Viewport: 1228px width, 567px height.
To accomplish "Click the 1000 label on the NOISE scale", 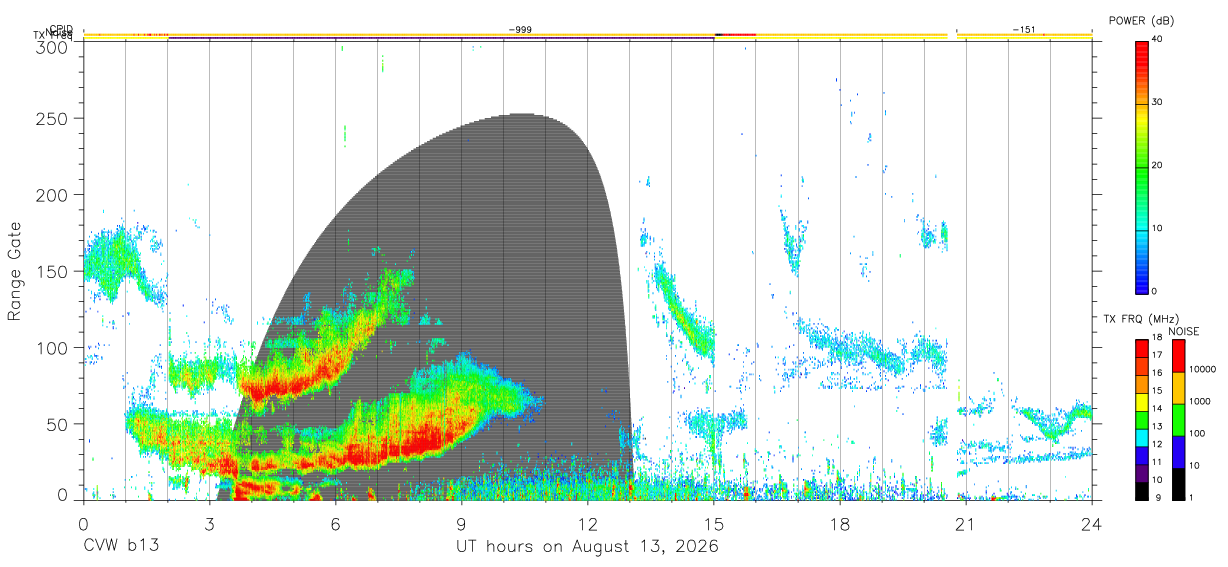I will [1201, 401].
